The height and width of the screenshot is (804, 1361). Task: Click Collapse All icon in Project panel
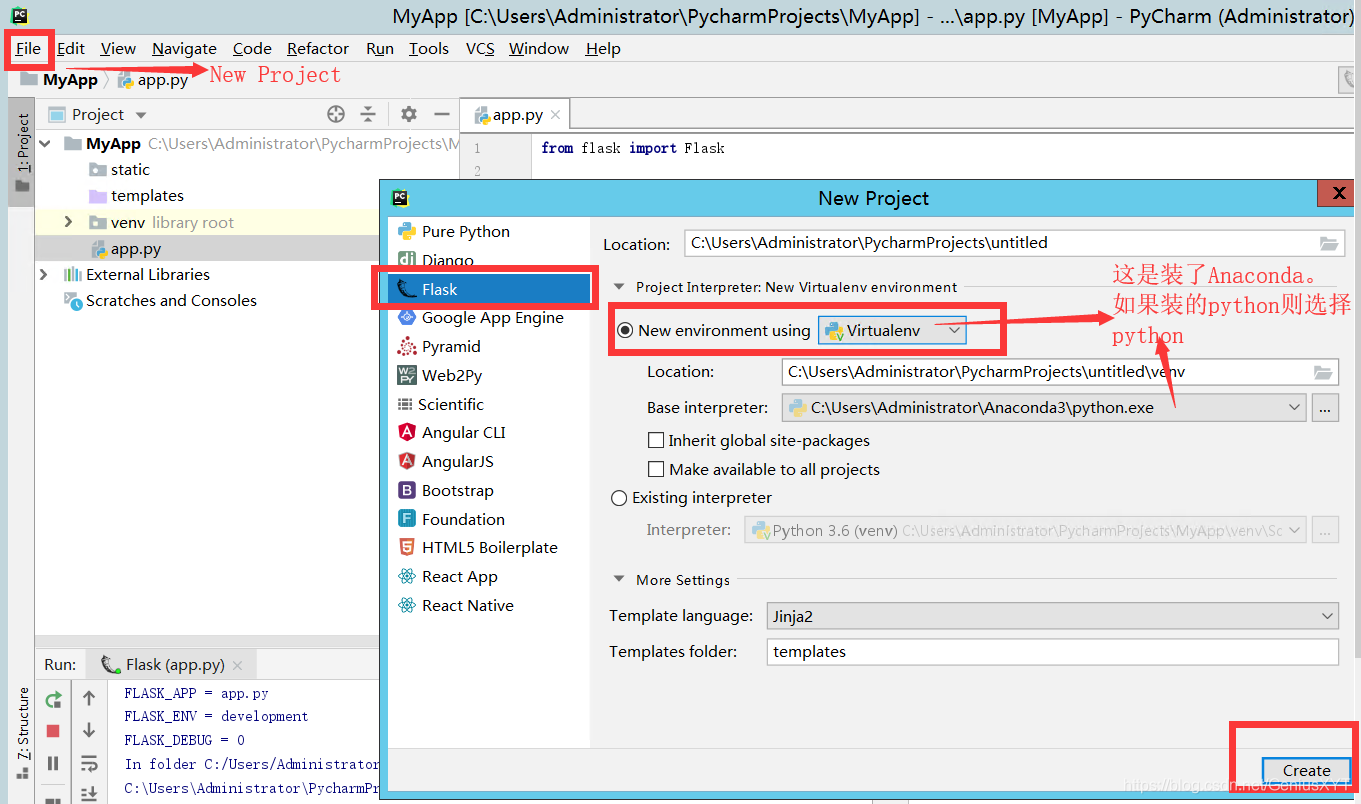click(x=368, y=114)
